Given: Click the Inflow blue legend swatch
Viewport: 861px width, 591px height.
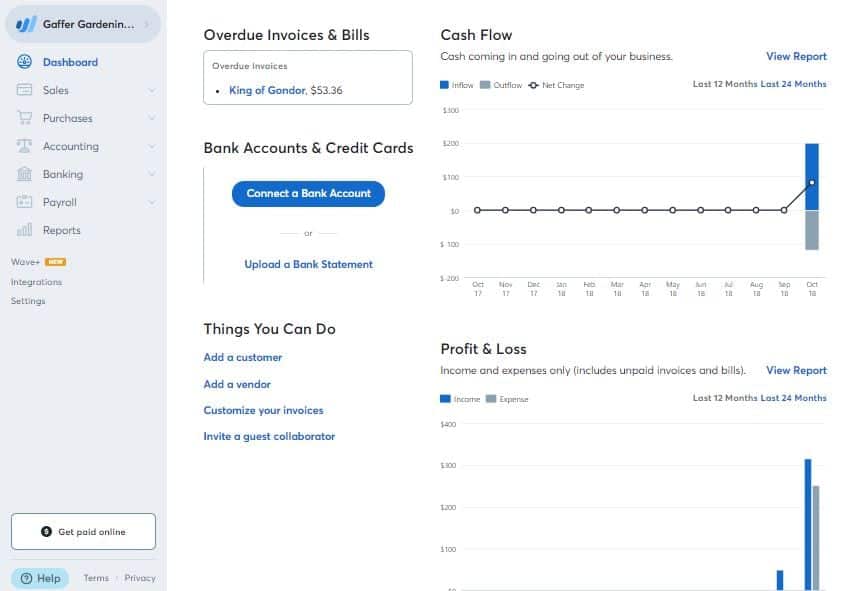Looking at the screenshot, I should [x=445, y=85].
